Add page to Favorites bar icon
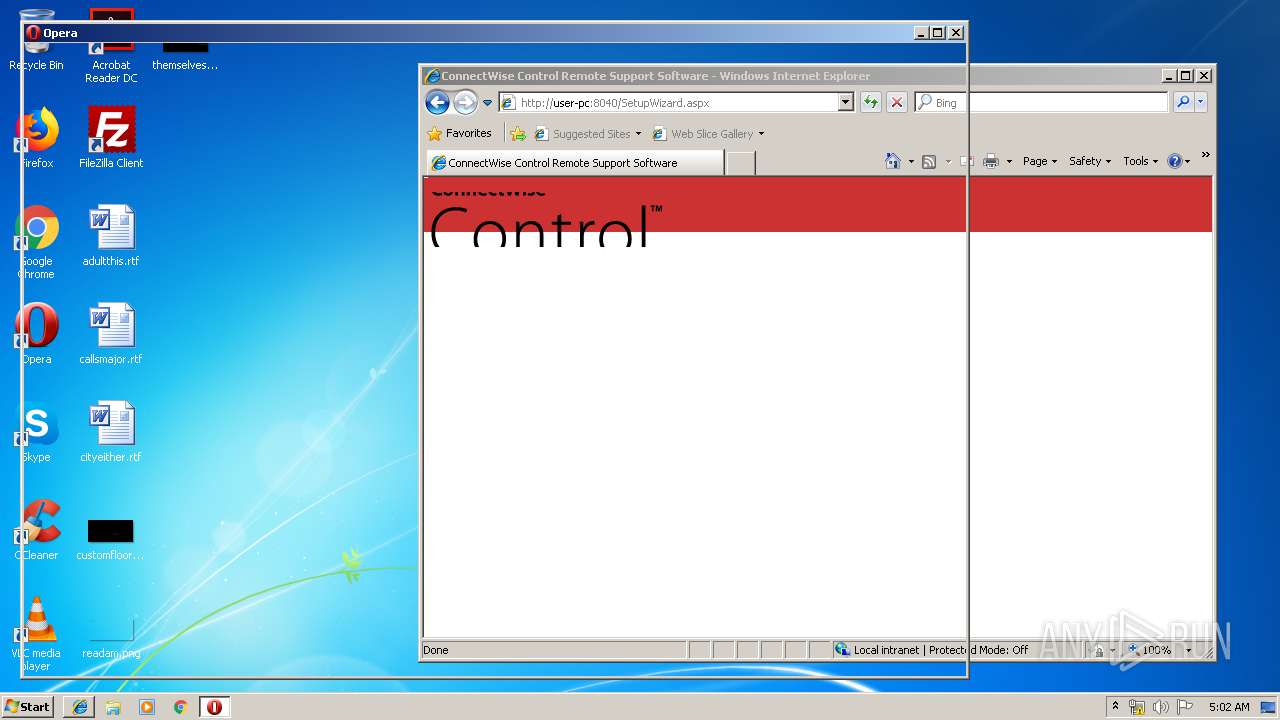The image size is (1280, 720). tap(517, 134)
